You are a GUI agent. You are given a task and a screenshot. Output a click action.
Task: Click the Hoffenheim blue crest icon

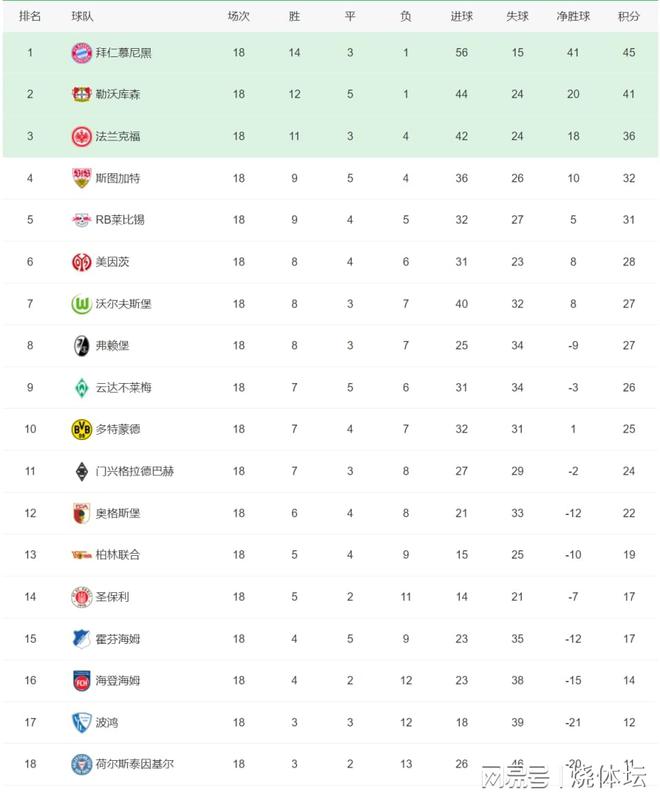(x=81, y=639)
